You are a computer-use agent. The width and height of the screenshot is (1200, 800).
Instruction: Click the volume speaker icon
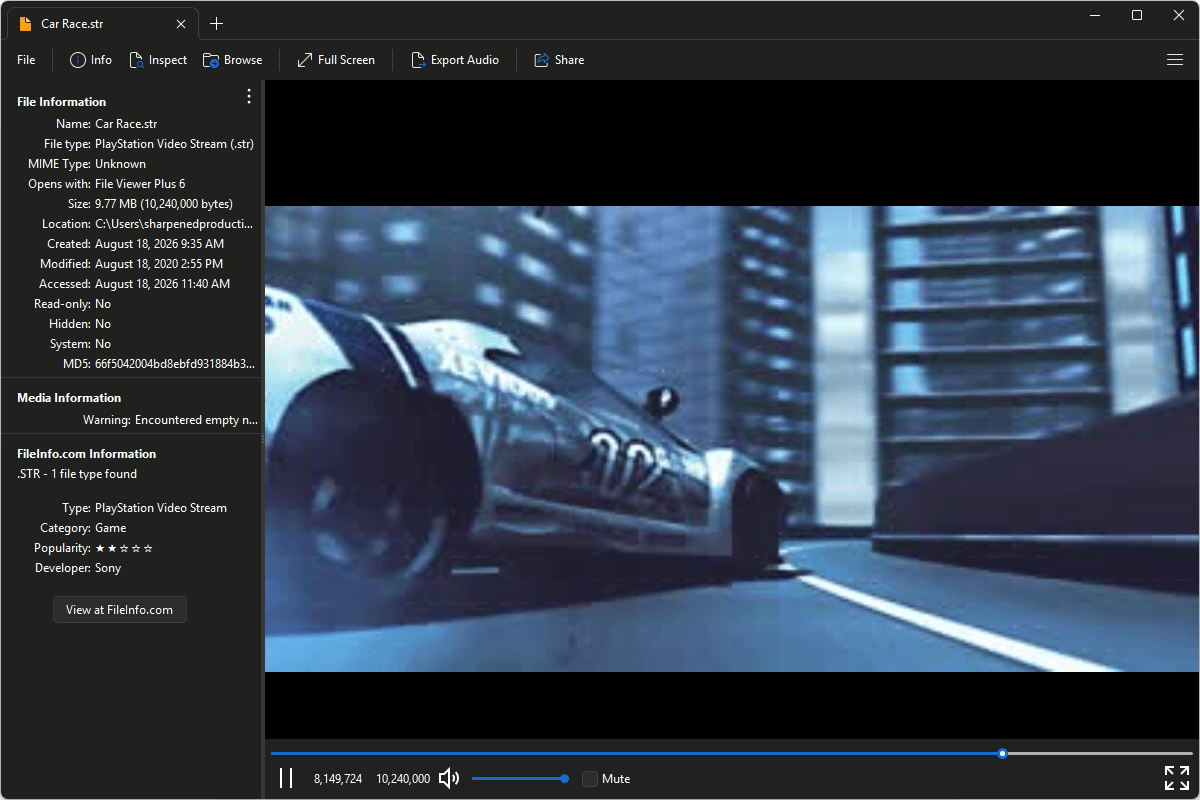point(449,778)
